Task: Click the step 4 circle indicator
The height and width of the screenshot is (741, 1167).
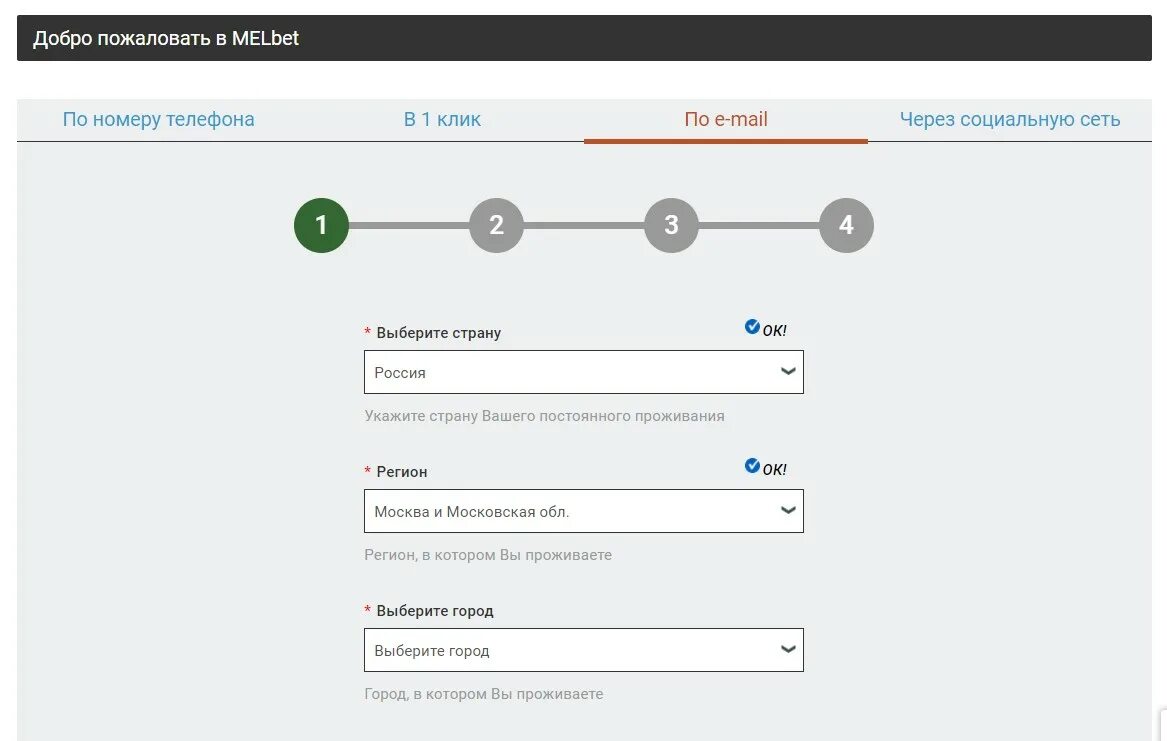Action: [846, 225]
